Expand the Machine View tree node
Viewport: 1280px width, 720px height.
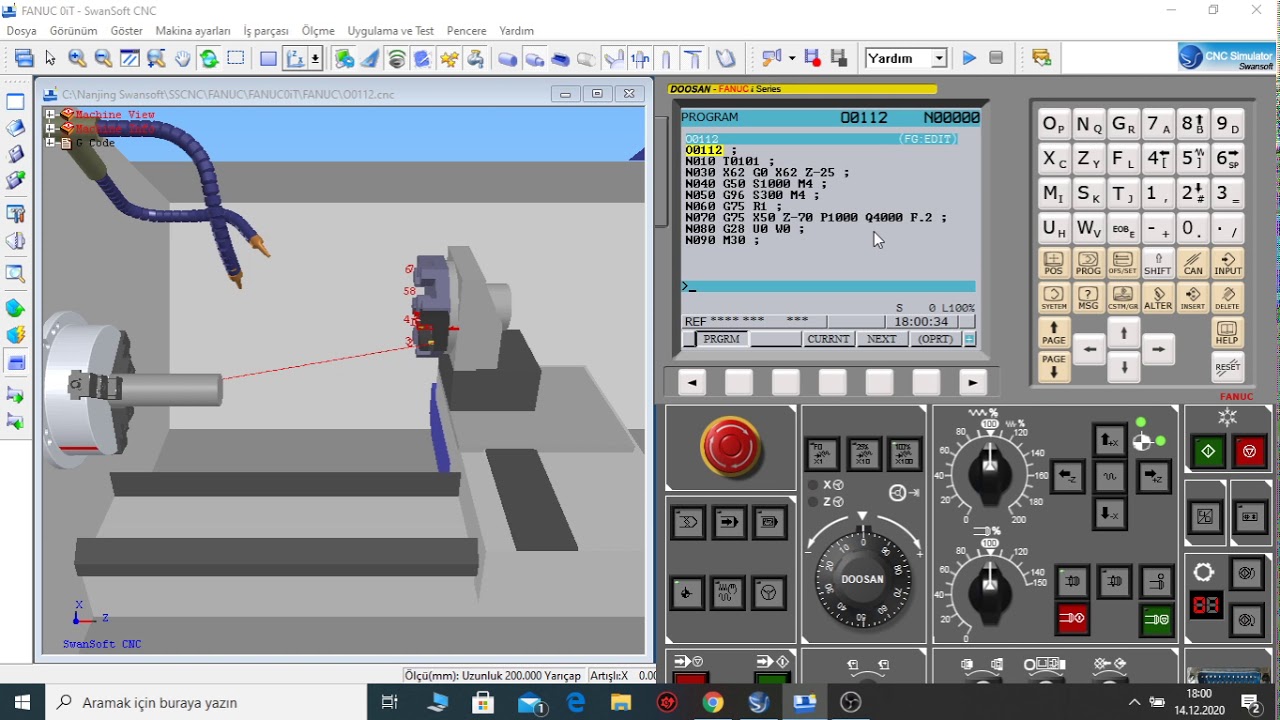50,115
